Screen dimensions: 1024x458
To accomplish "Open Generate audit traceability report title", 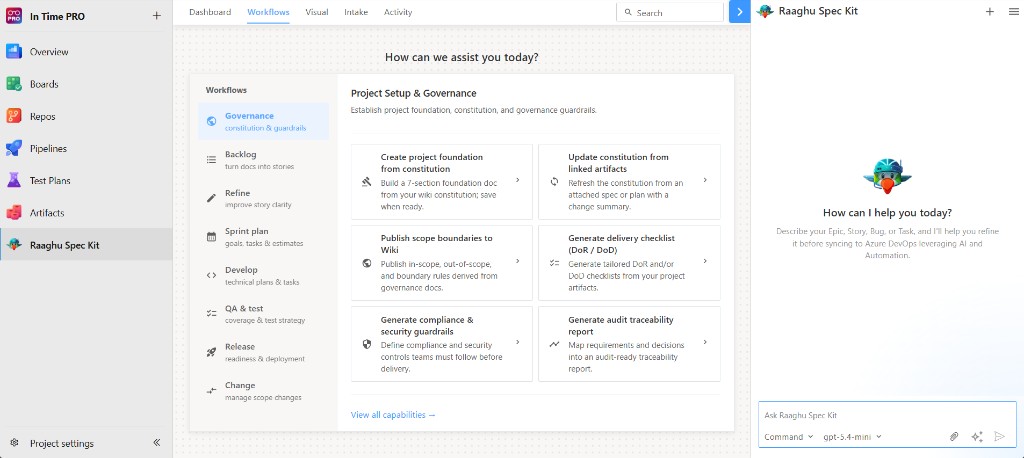I will 620,325.
